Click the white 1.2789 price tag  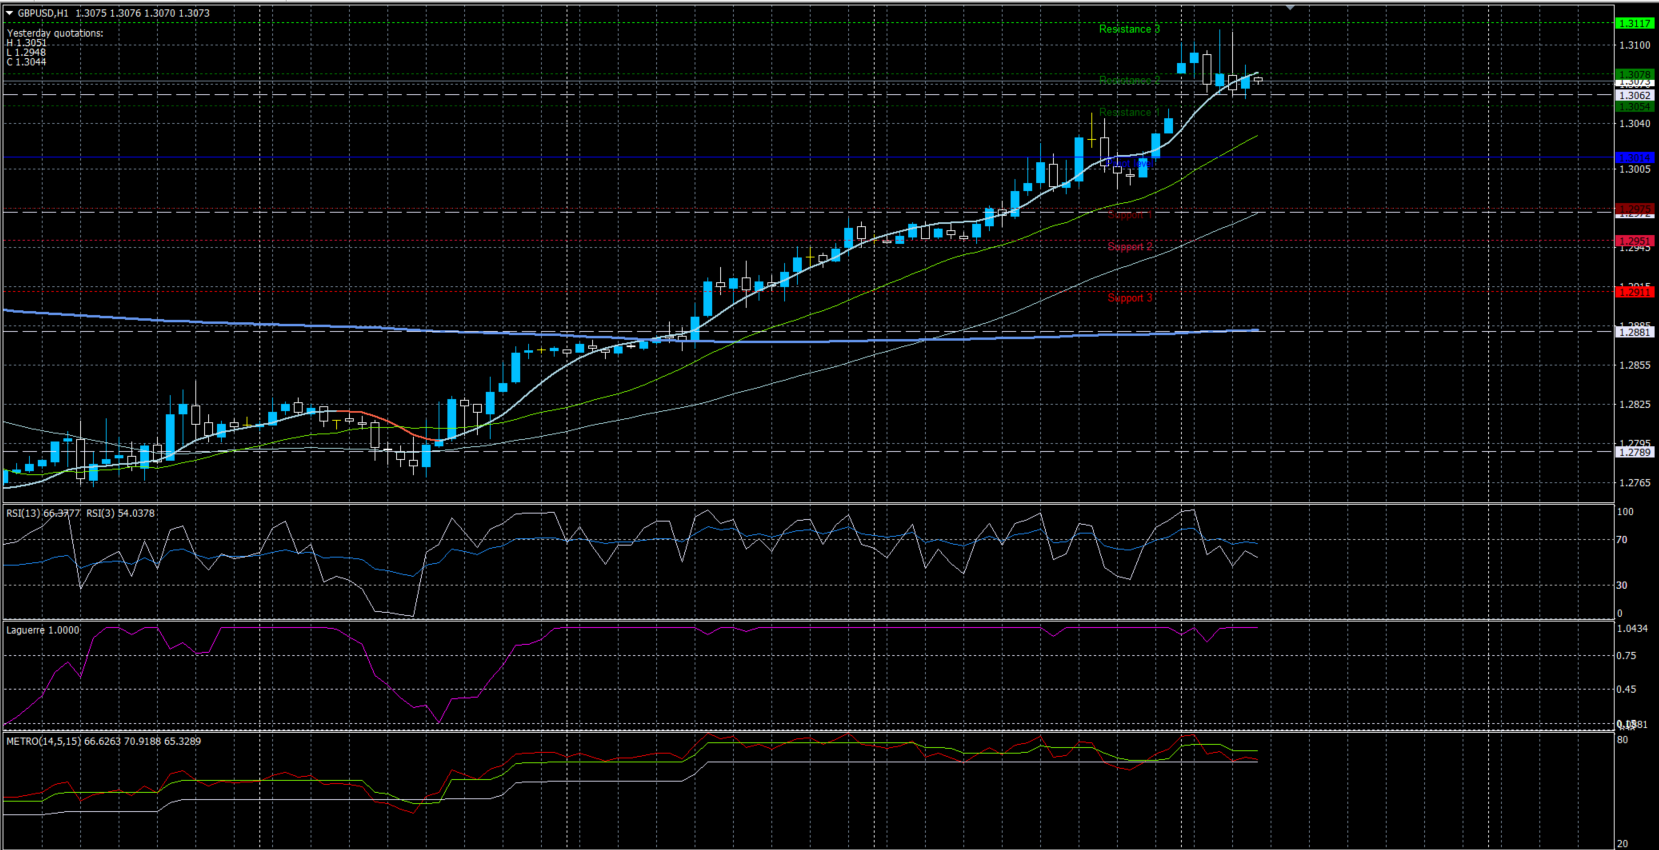1635,452
